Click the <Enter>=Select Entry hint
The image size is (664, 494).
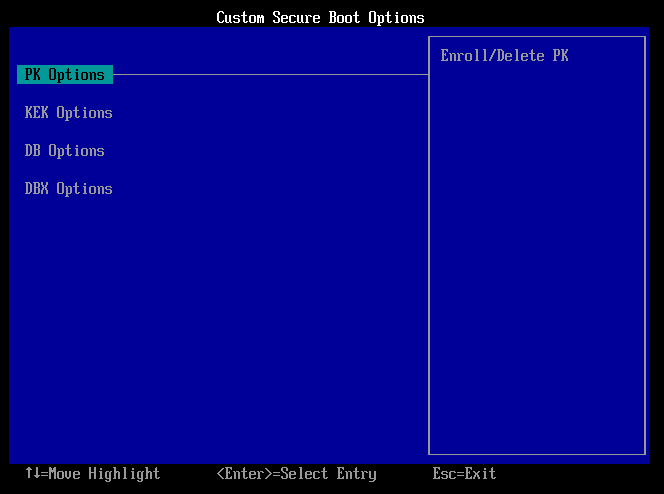click(296, 474)
